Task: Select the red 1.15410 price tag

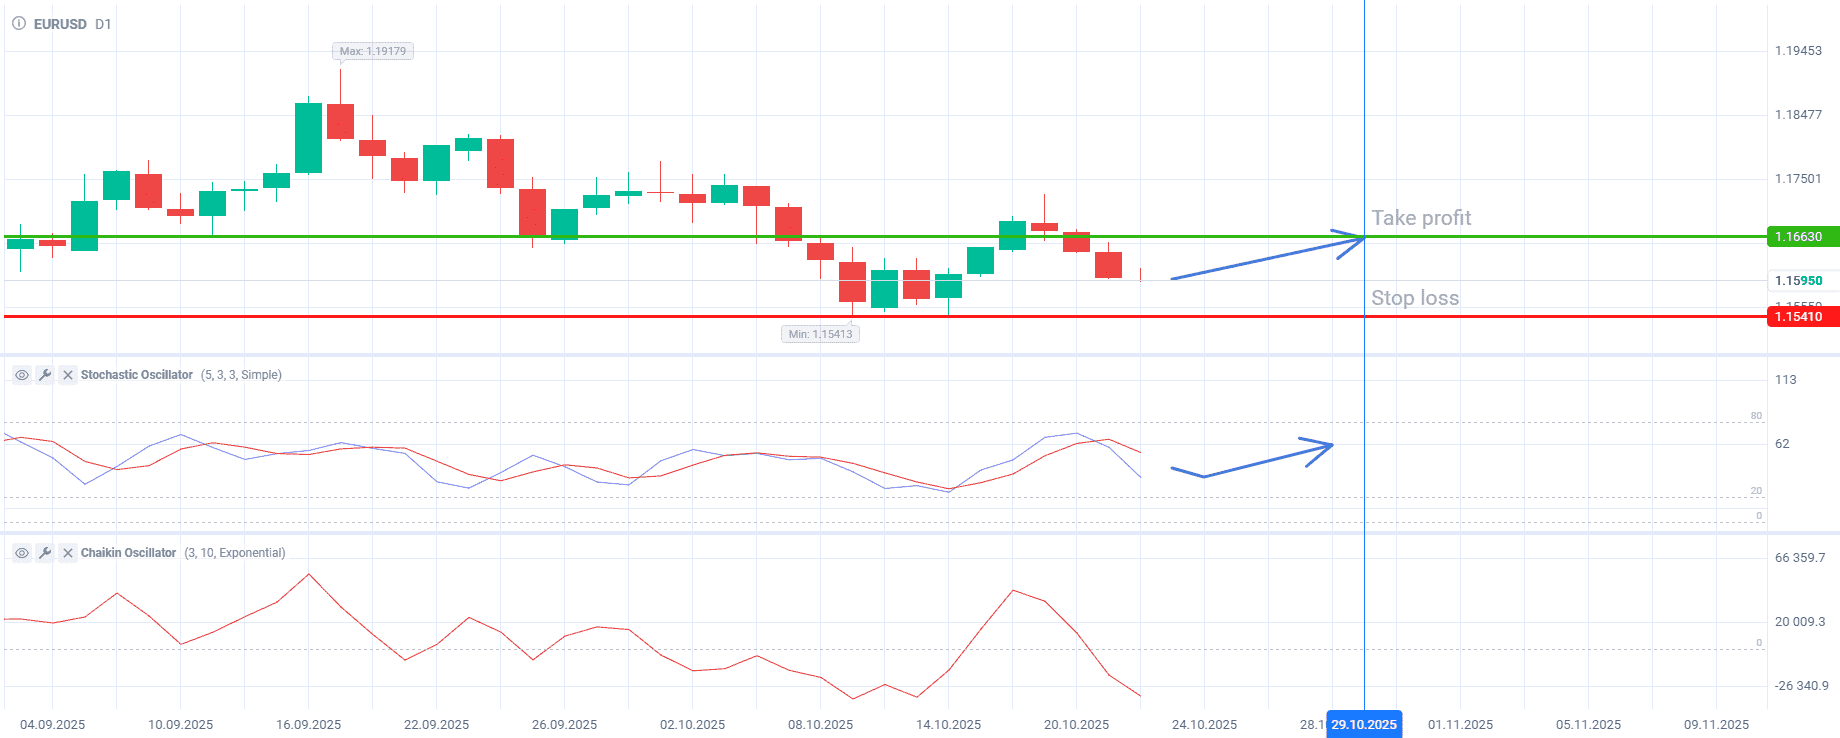Action: 1802,317
